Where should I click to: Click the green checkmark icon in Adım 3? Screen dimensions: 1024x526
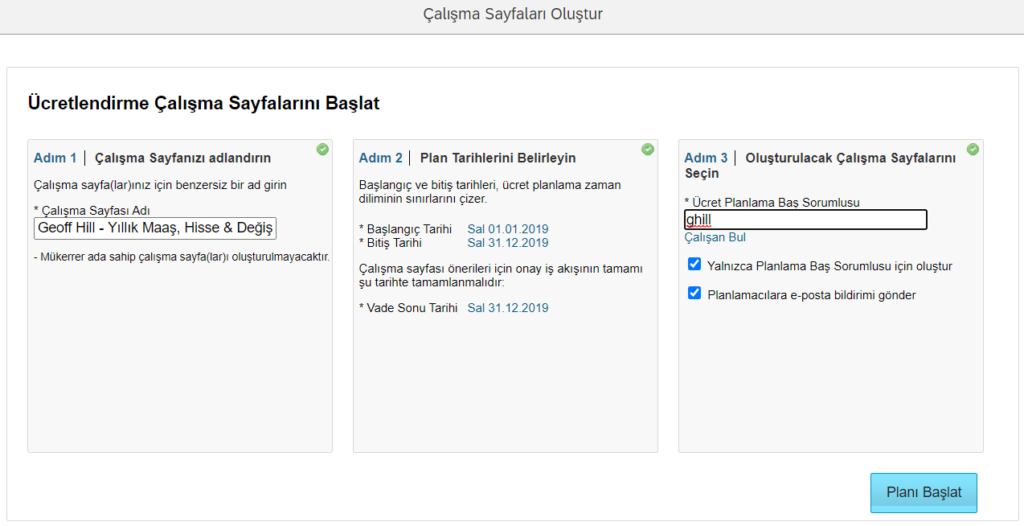pos(972,149)
